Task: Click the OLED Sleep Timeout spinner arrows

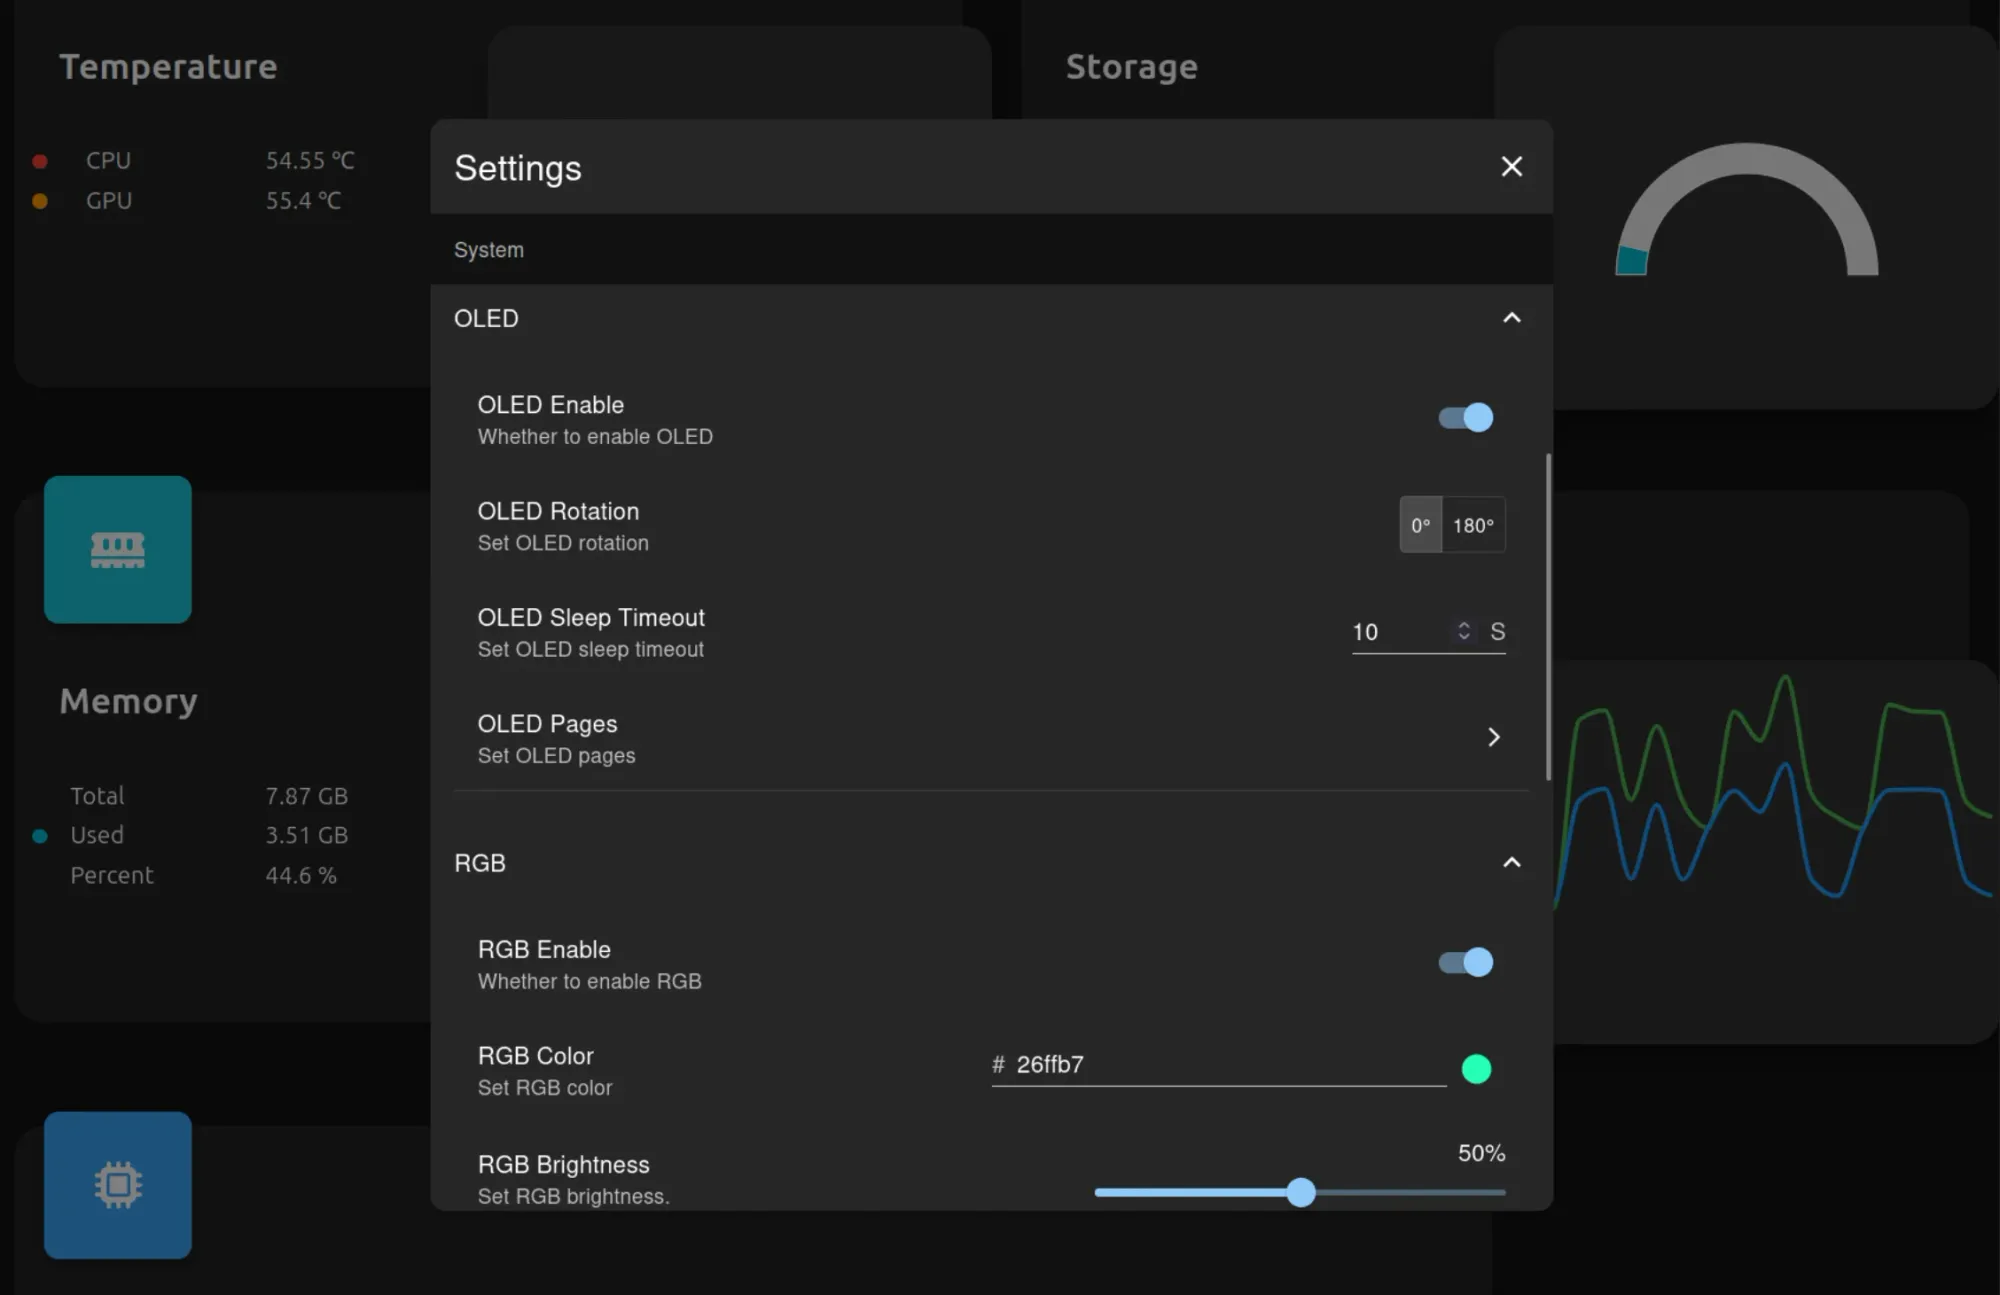Action: click(x=1463, y=631)
